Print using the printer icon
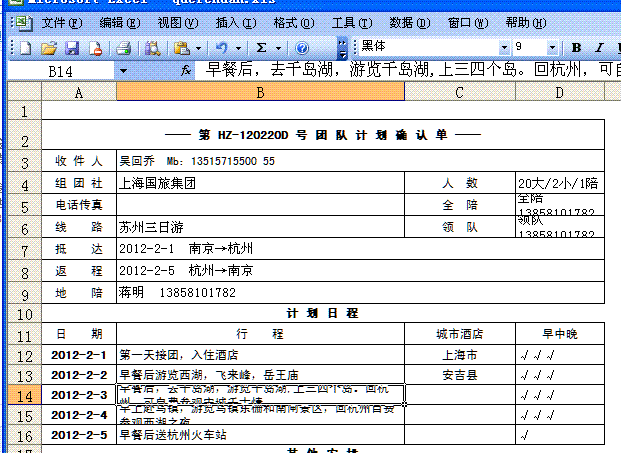 (x=124, y=48)
